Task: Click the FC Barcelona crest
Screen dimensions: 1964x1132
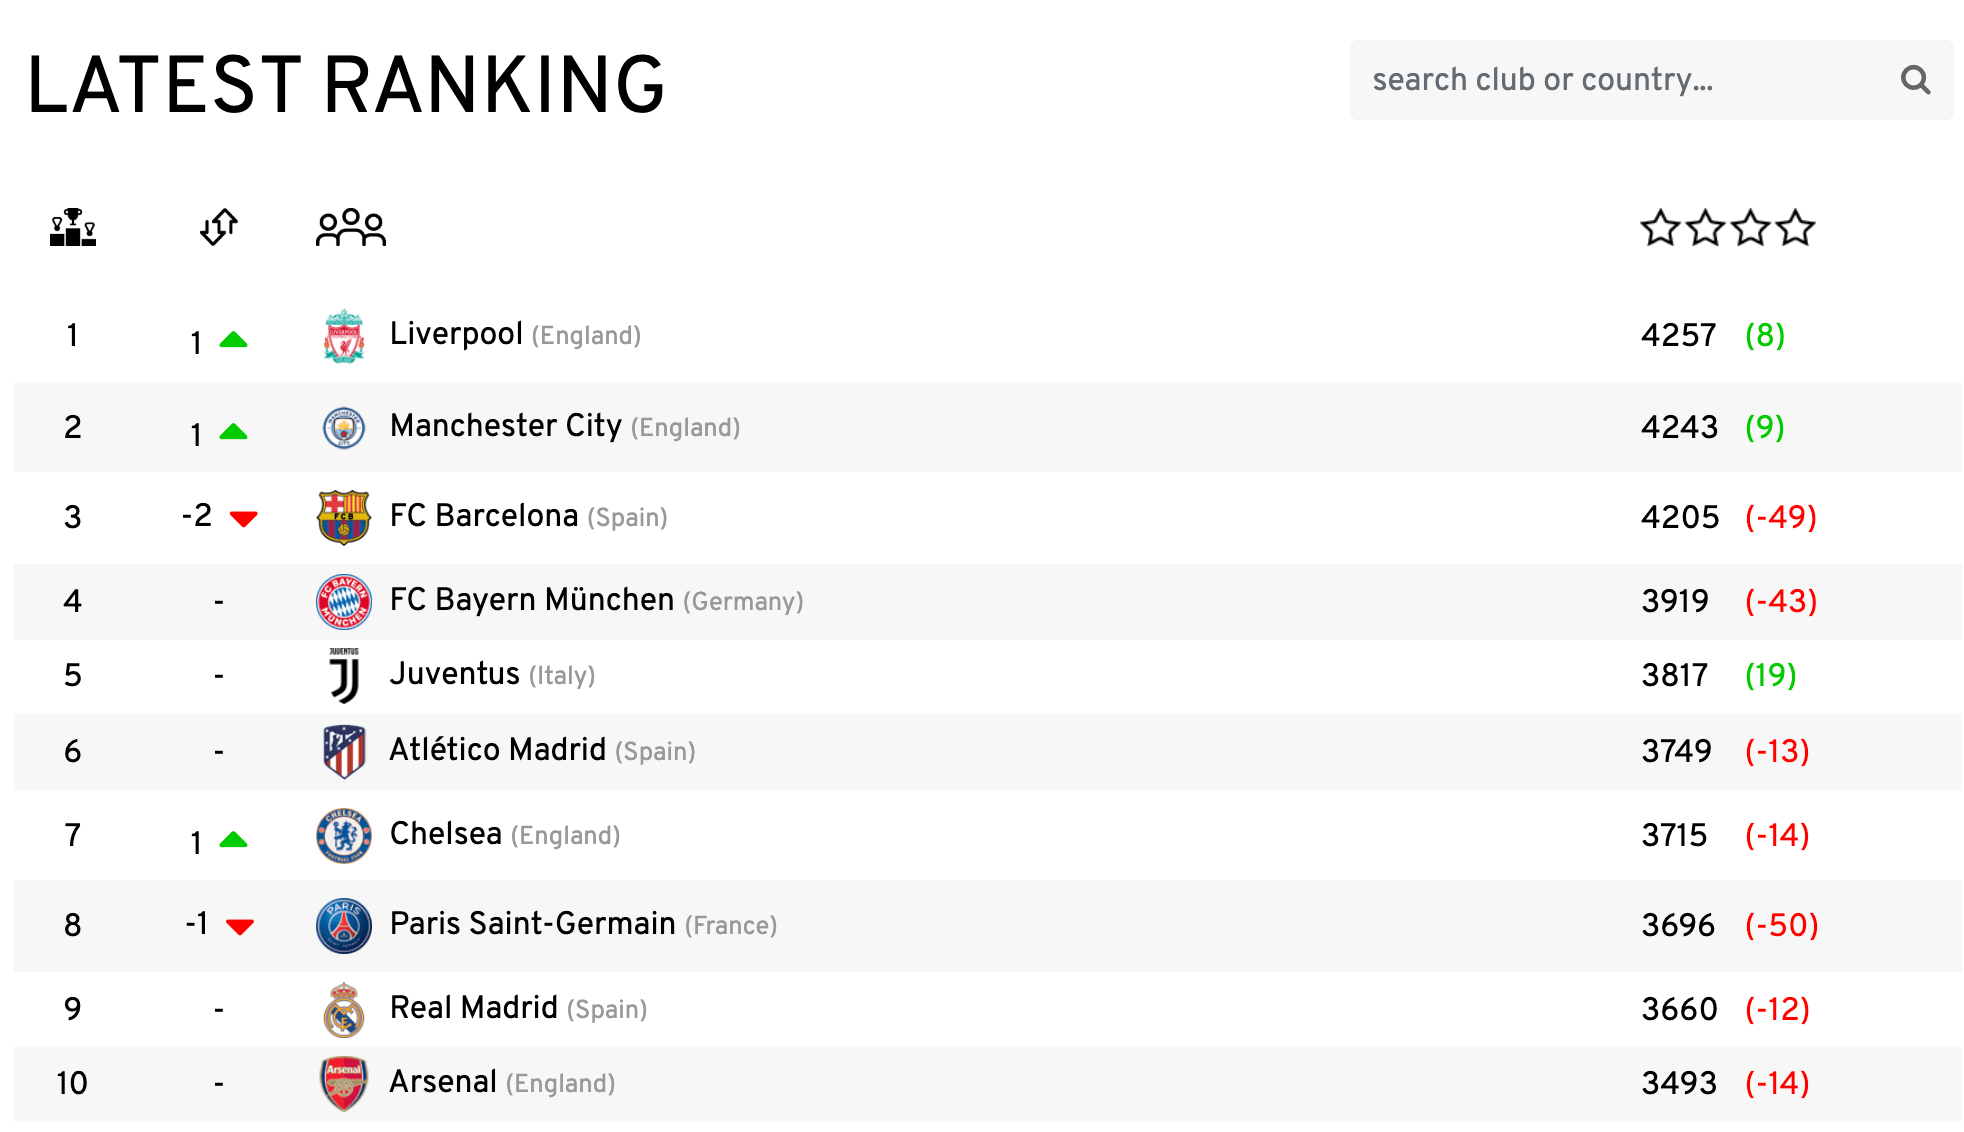Action: [344, 517]
